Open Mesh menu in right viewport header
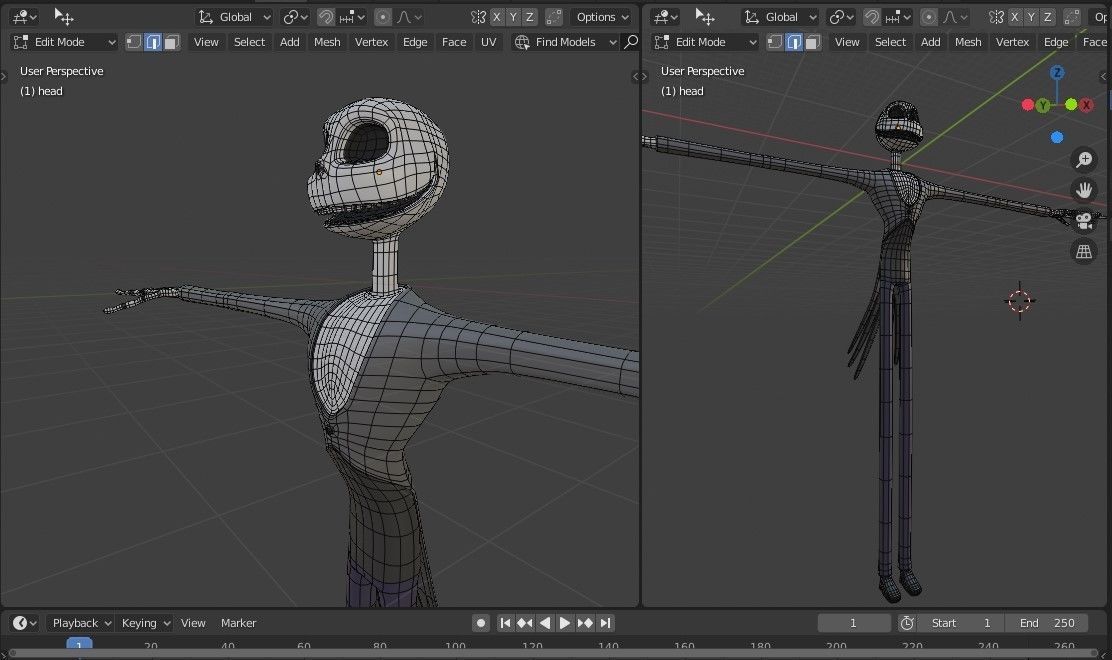This screenshot has width=1112, height=660. pos(968,42)
